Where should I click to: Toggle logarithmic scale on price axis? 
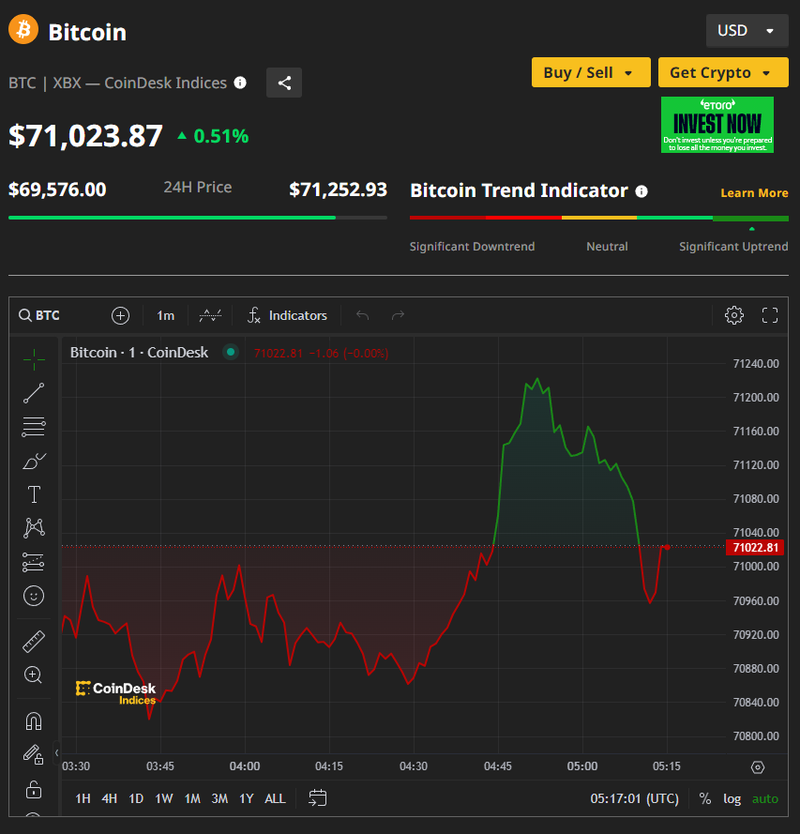click(x=733, y=798)
